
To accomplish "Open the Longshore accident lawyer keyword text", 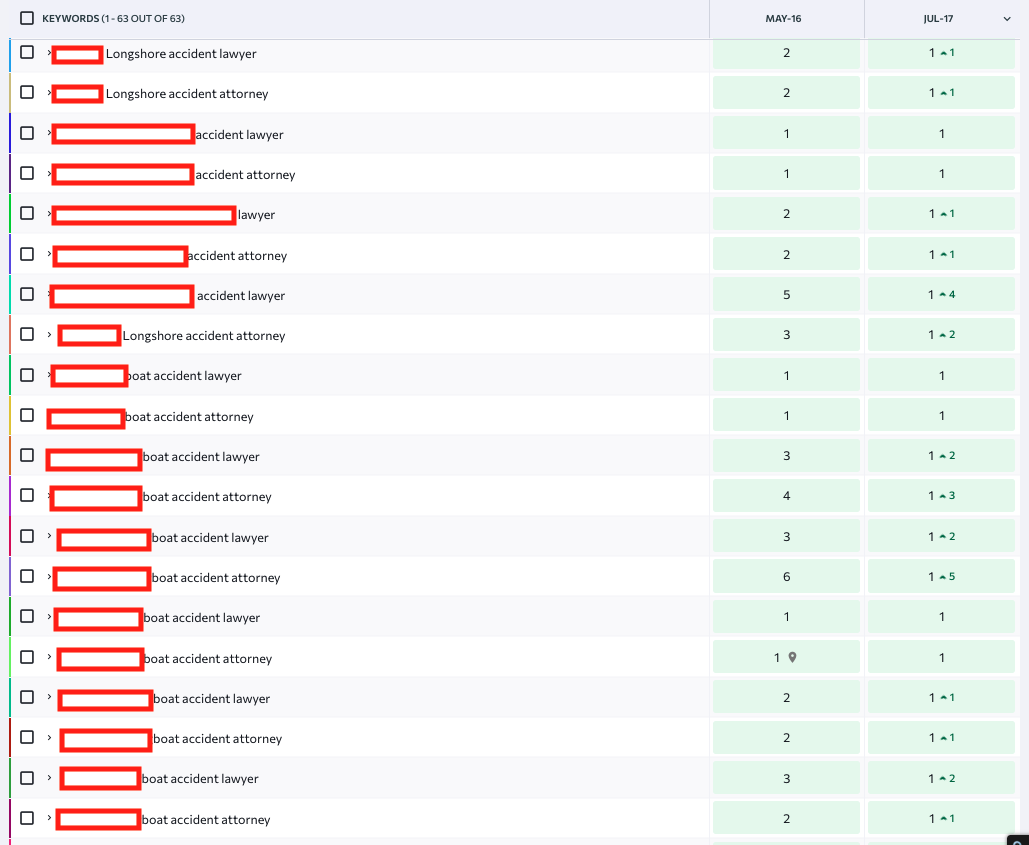I will click(x=181, y=54).
